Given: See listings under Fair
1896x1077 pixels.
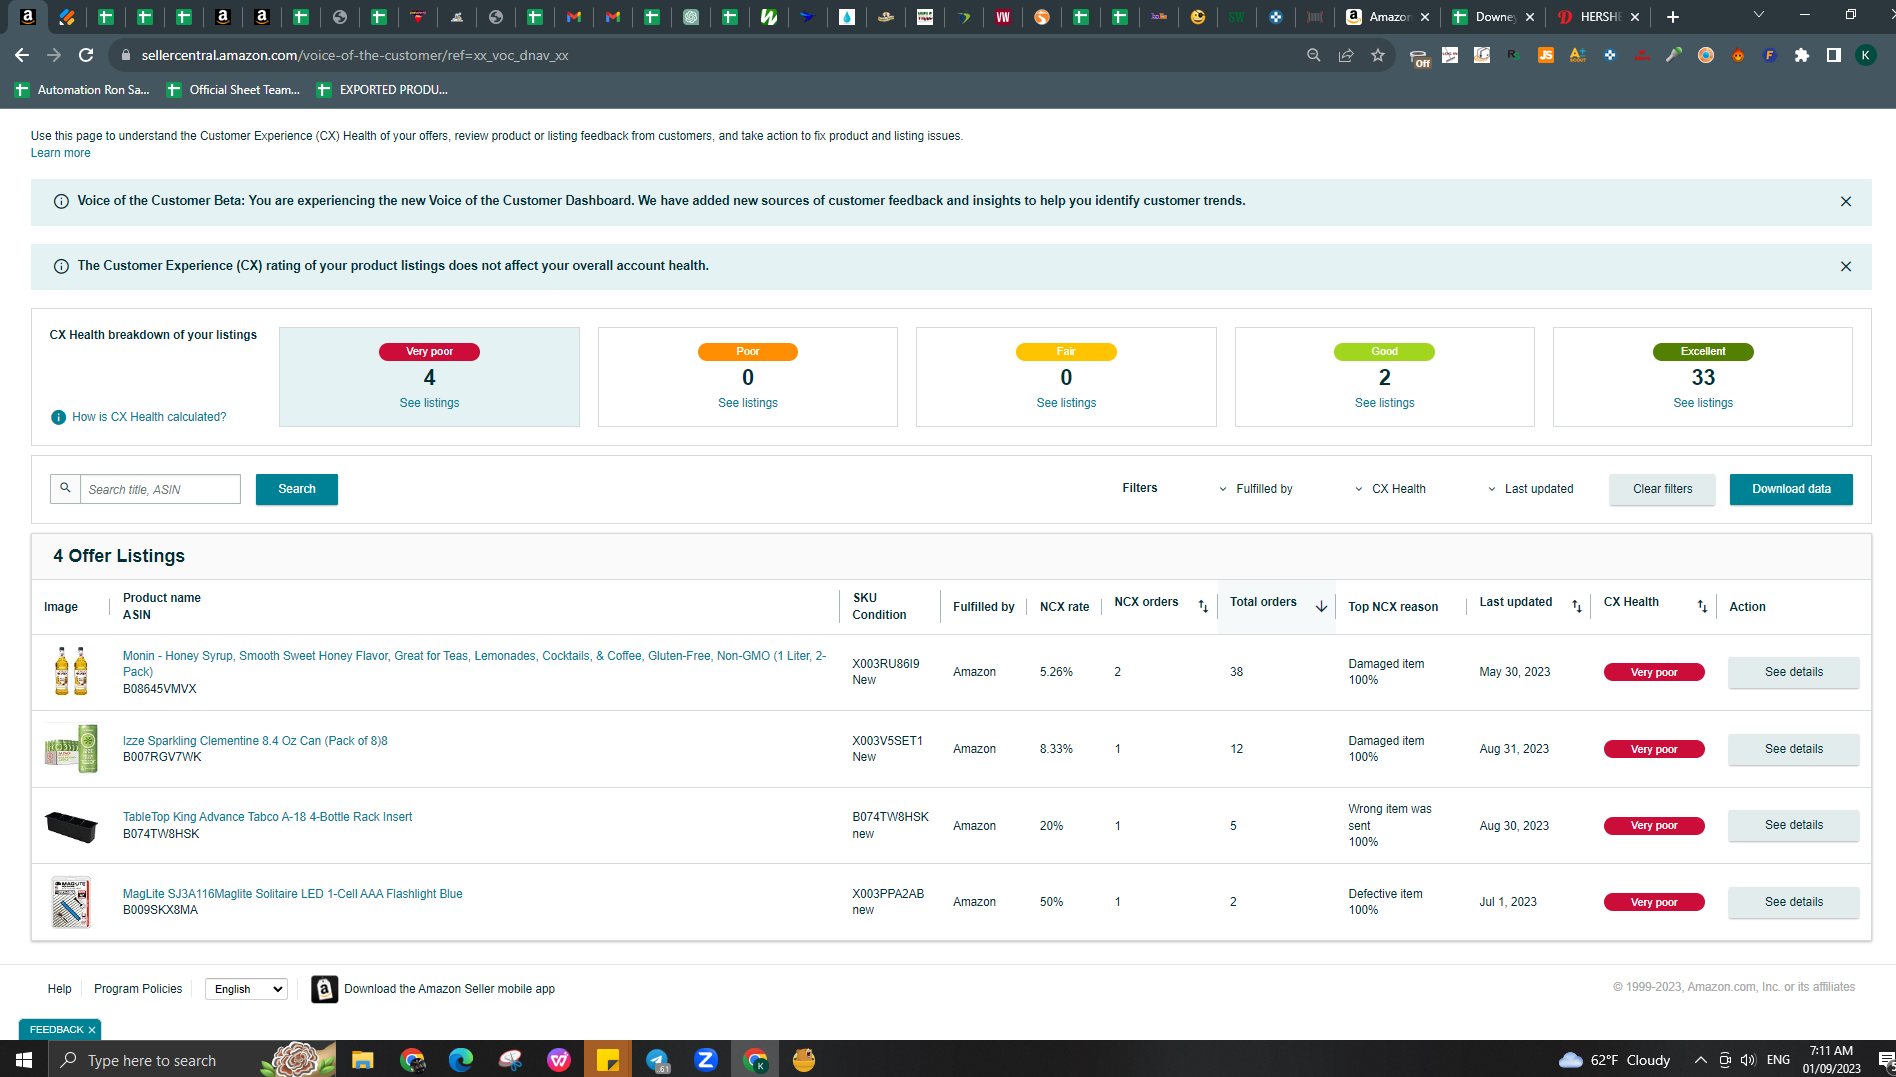Looking at the screenshot, I should pos(1066,403).
